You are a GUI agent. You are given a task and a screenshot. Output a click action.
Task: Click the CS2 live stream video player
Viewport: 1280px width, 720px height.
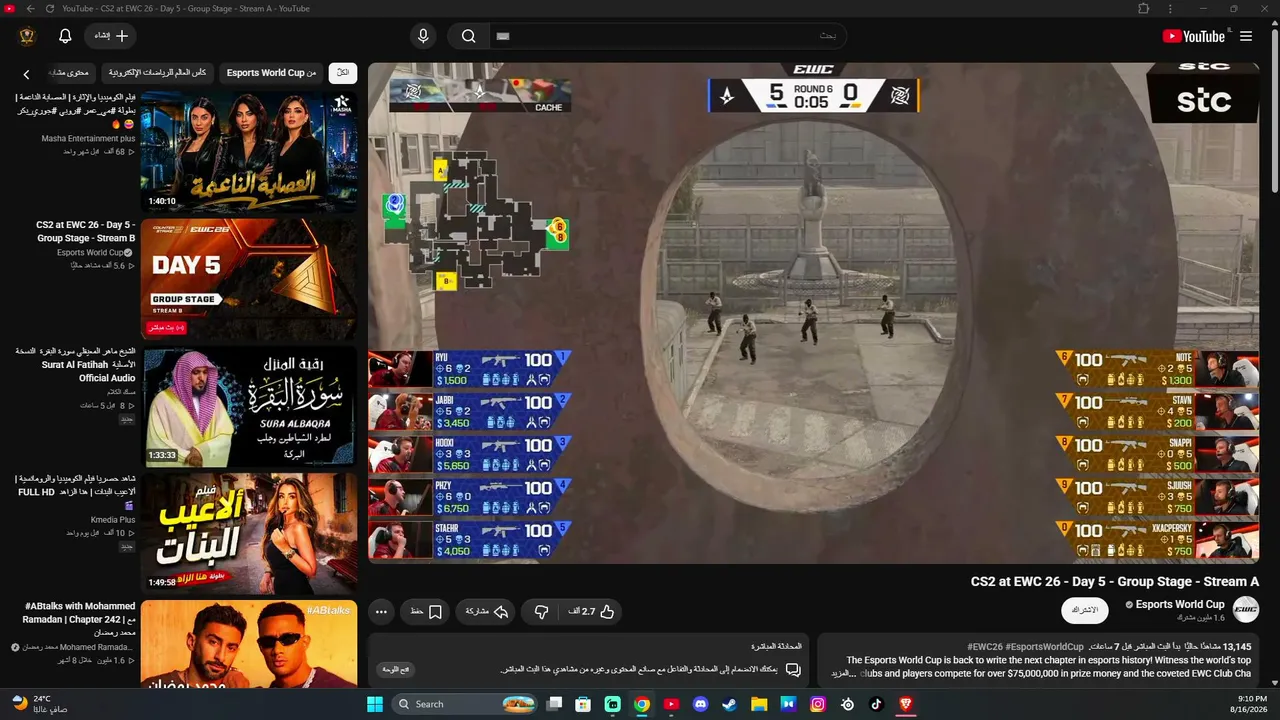(x=814, y=313)
